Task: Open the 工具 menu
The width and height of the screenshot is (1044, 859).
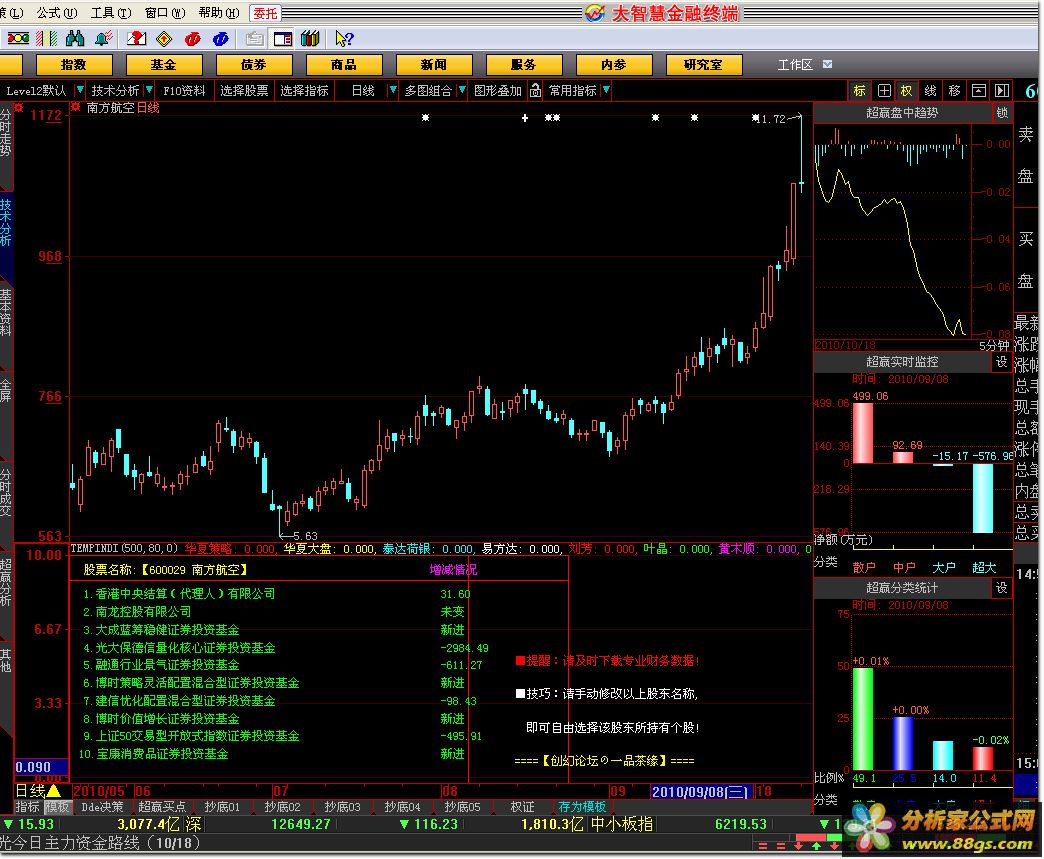Action: tap(111, 13)
